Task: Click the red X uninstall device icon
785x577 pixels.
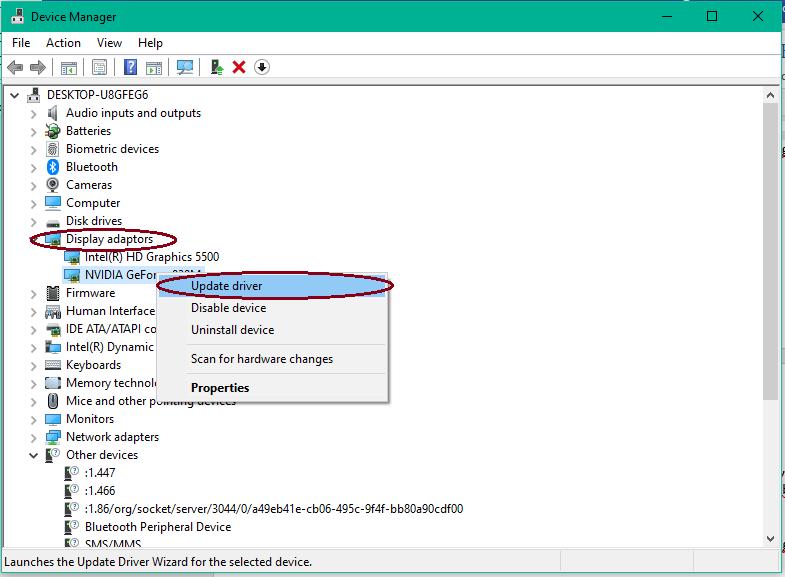Action: 239,67
